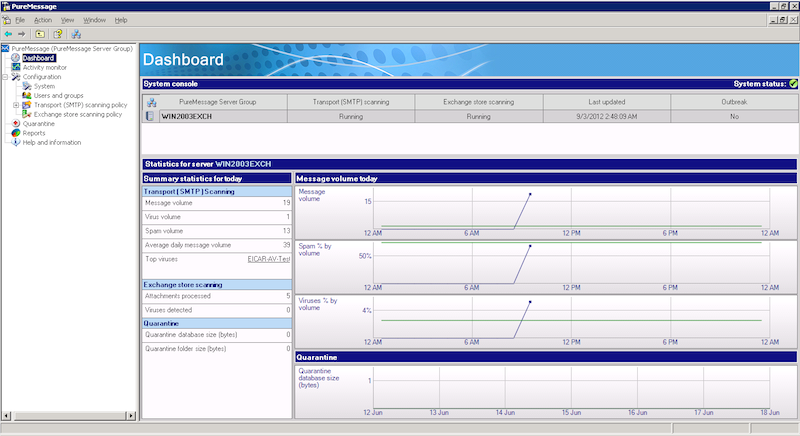This screenshot has height=436, width=800.
Task: Click the Up one level folder icon
Action: click(x=40, y=34)
